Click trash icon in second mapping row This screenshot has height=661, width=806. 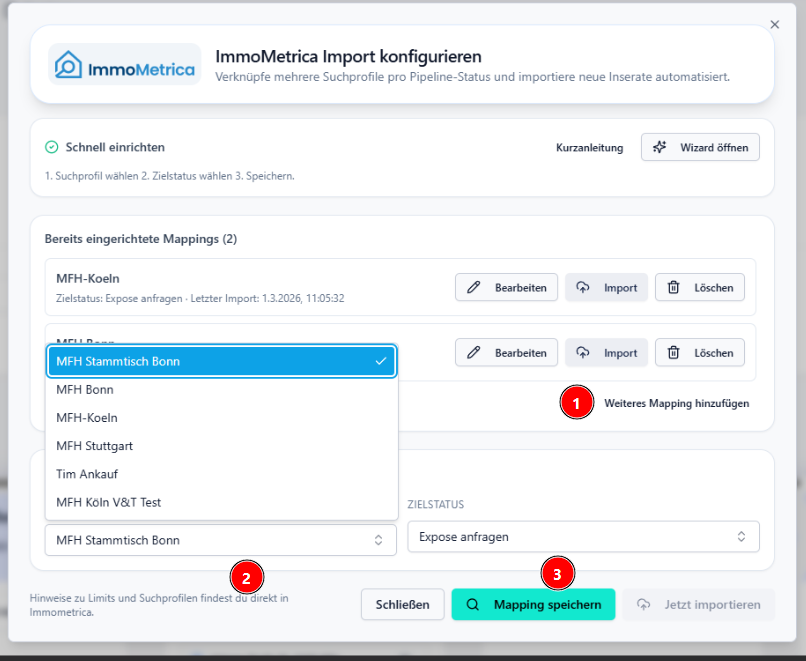point(674,353)
